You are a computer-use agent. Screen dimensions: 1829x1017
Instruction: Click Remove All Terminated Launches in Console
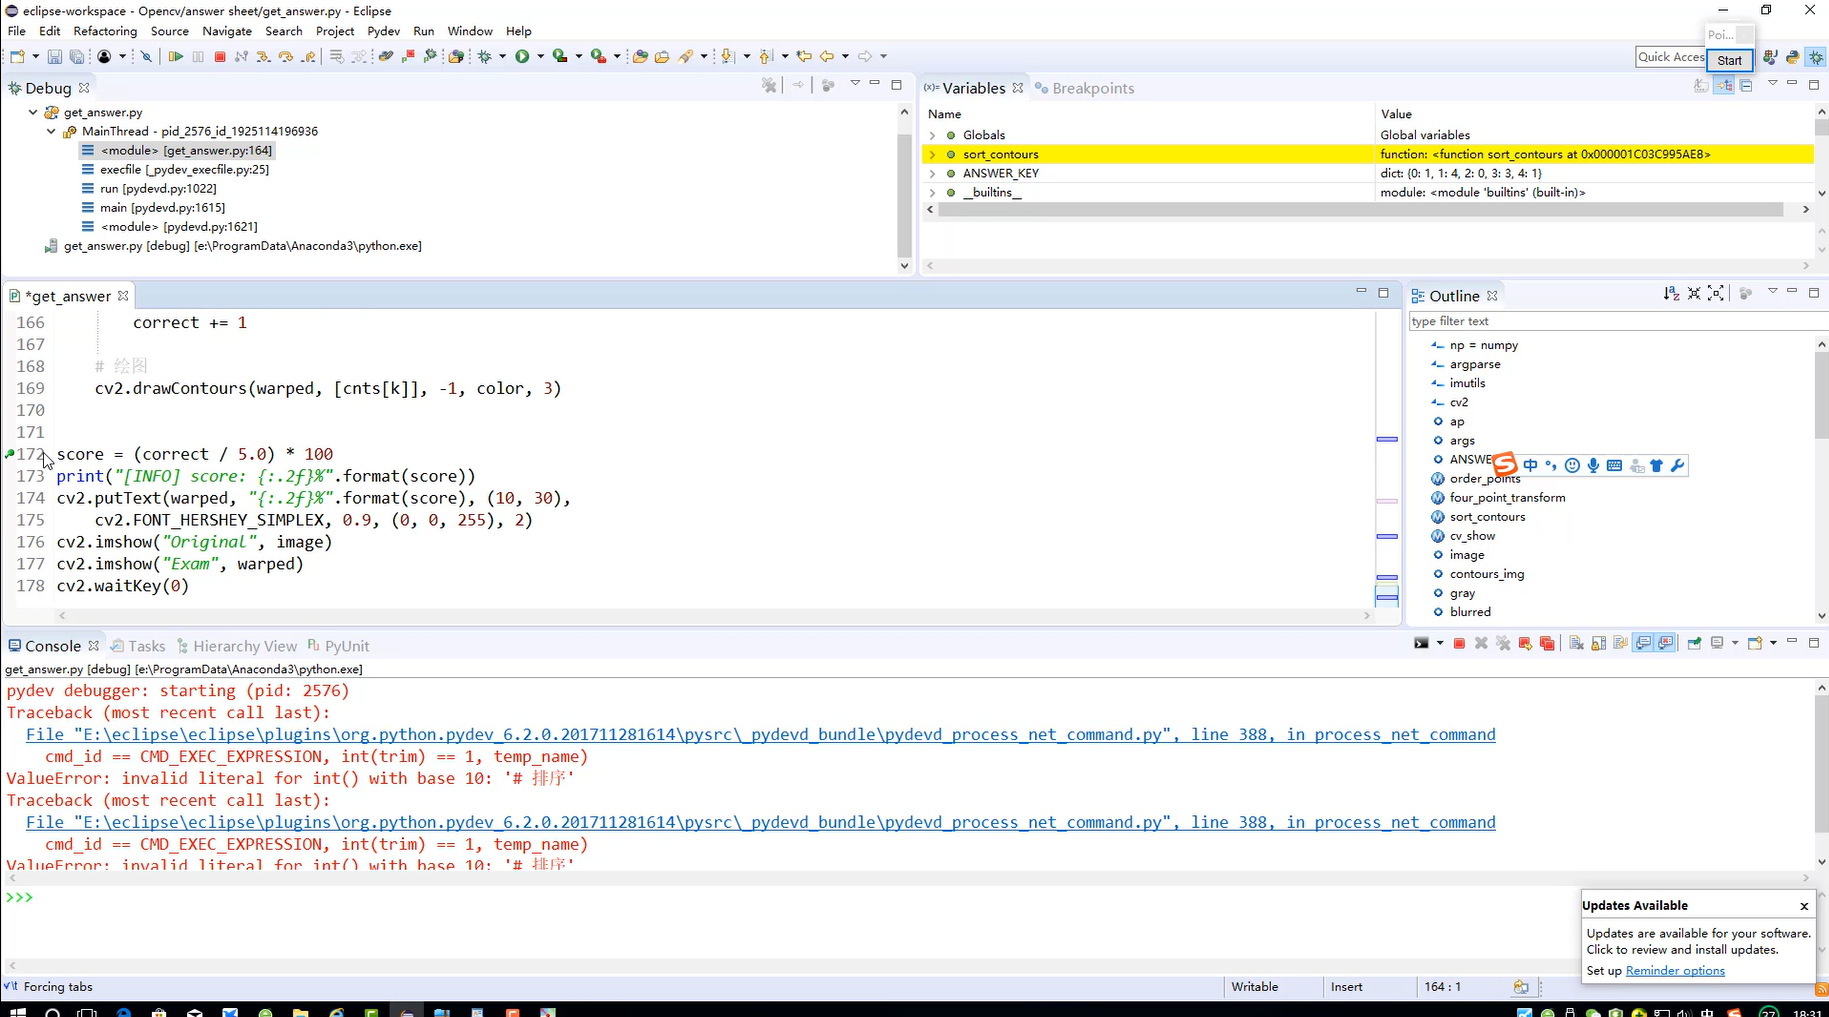[x=1504, y=643]
